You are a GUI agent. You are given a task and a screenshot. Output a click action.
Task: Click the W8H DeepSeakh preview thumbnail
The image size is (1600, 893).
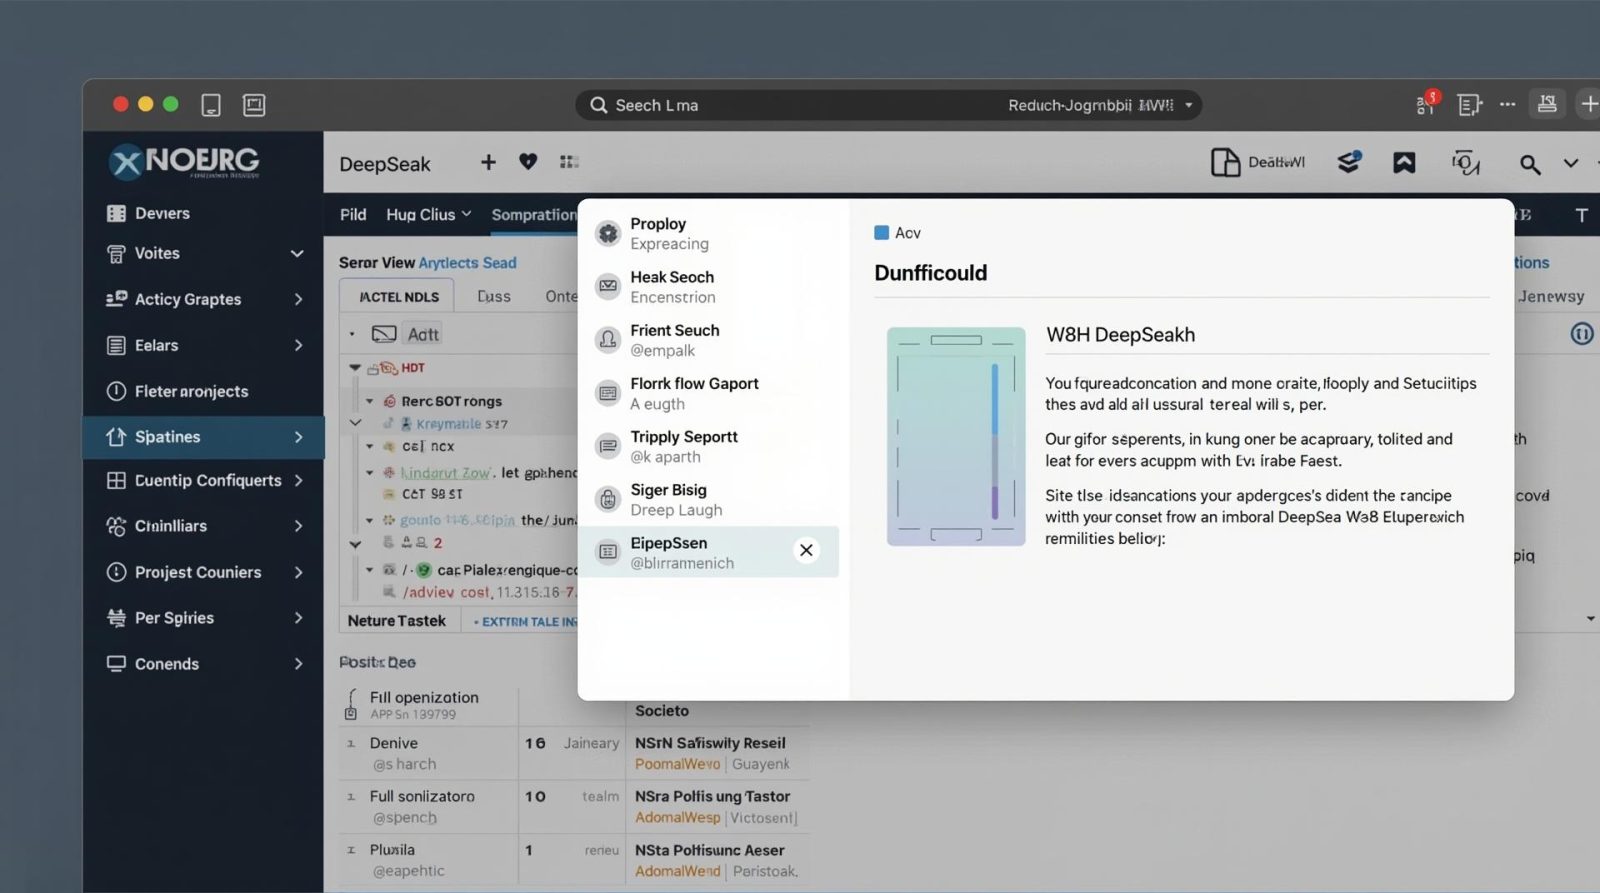[x=956, y=436]
